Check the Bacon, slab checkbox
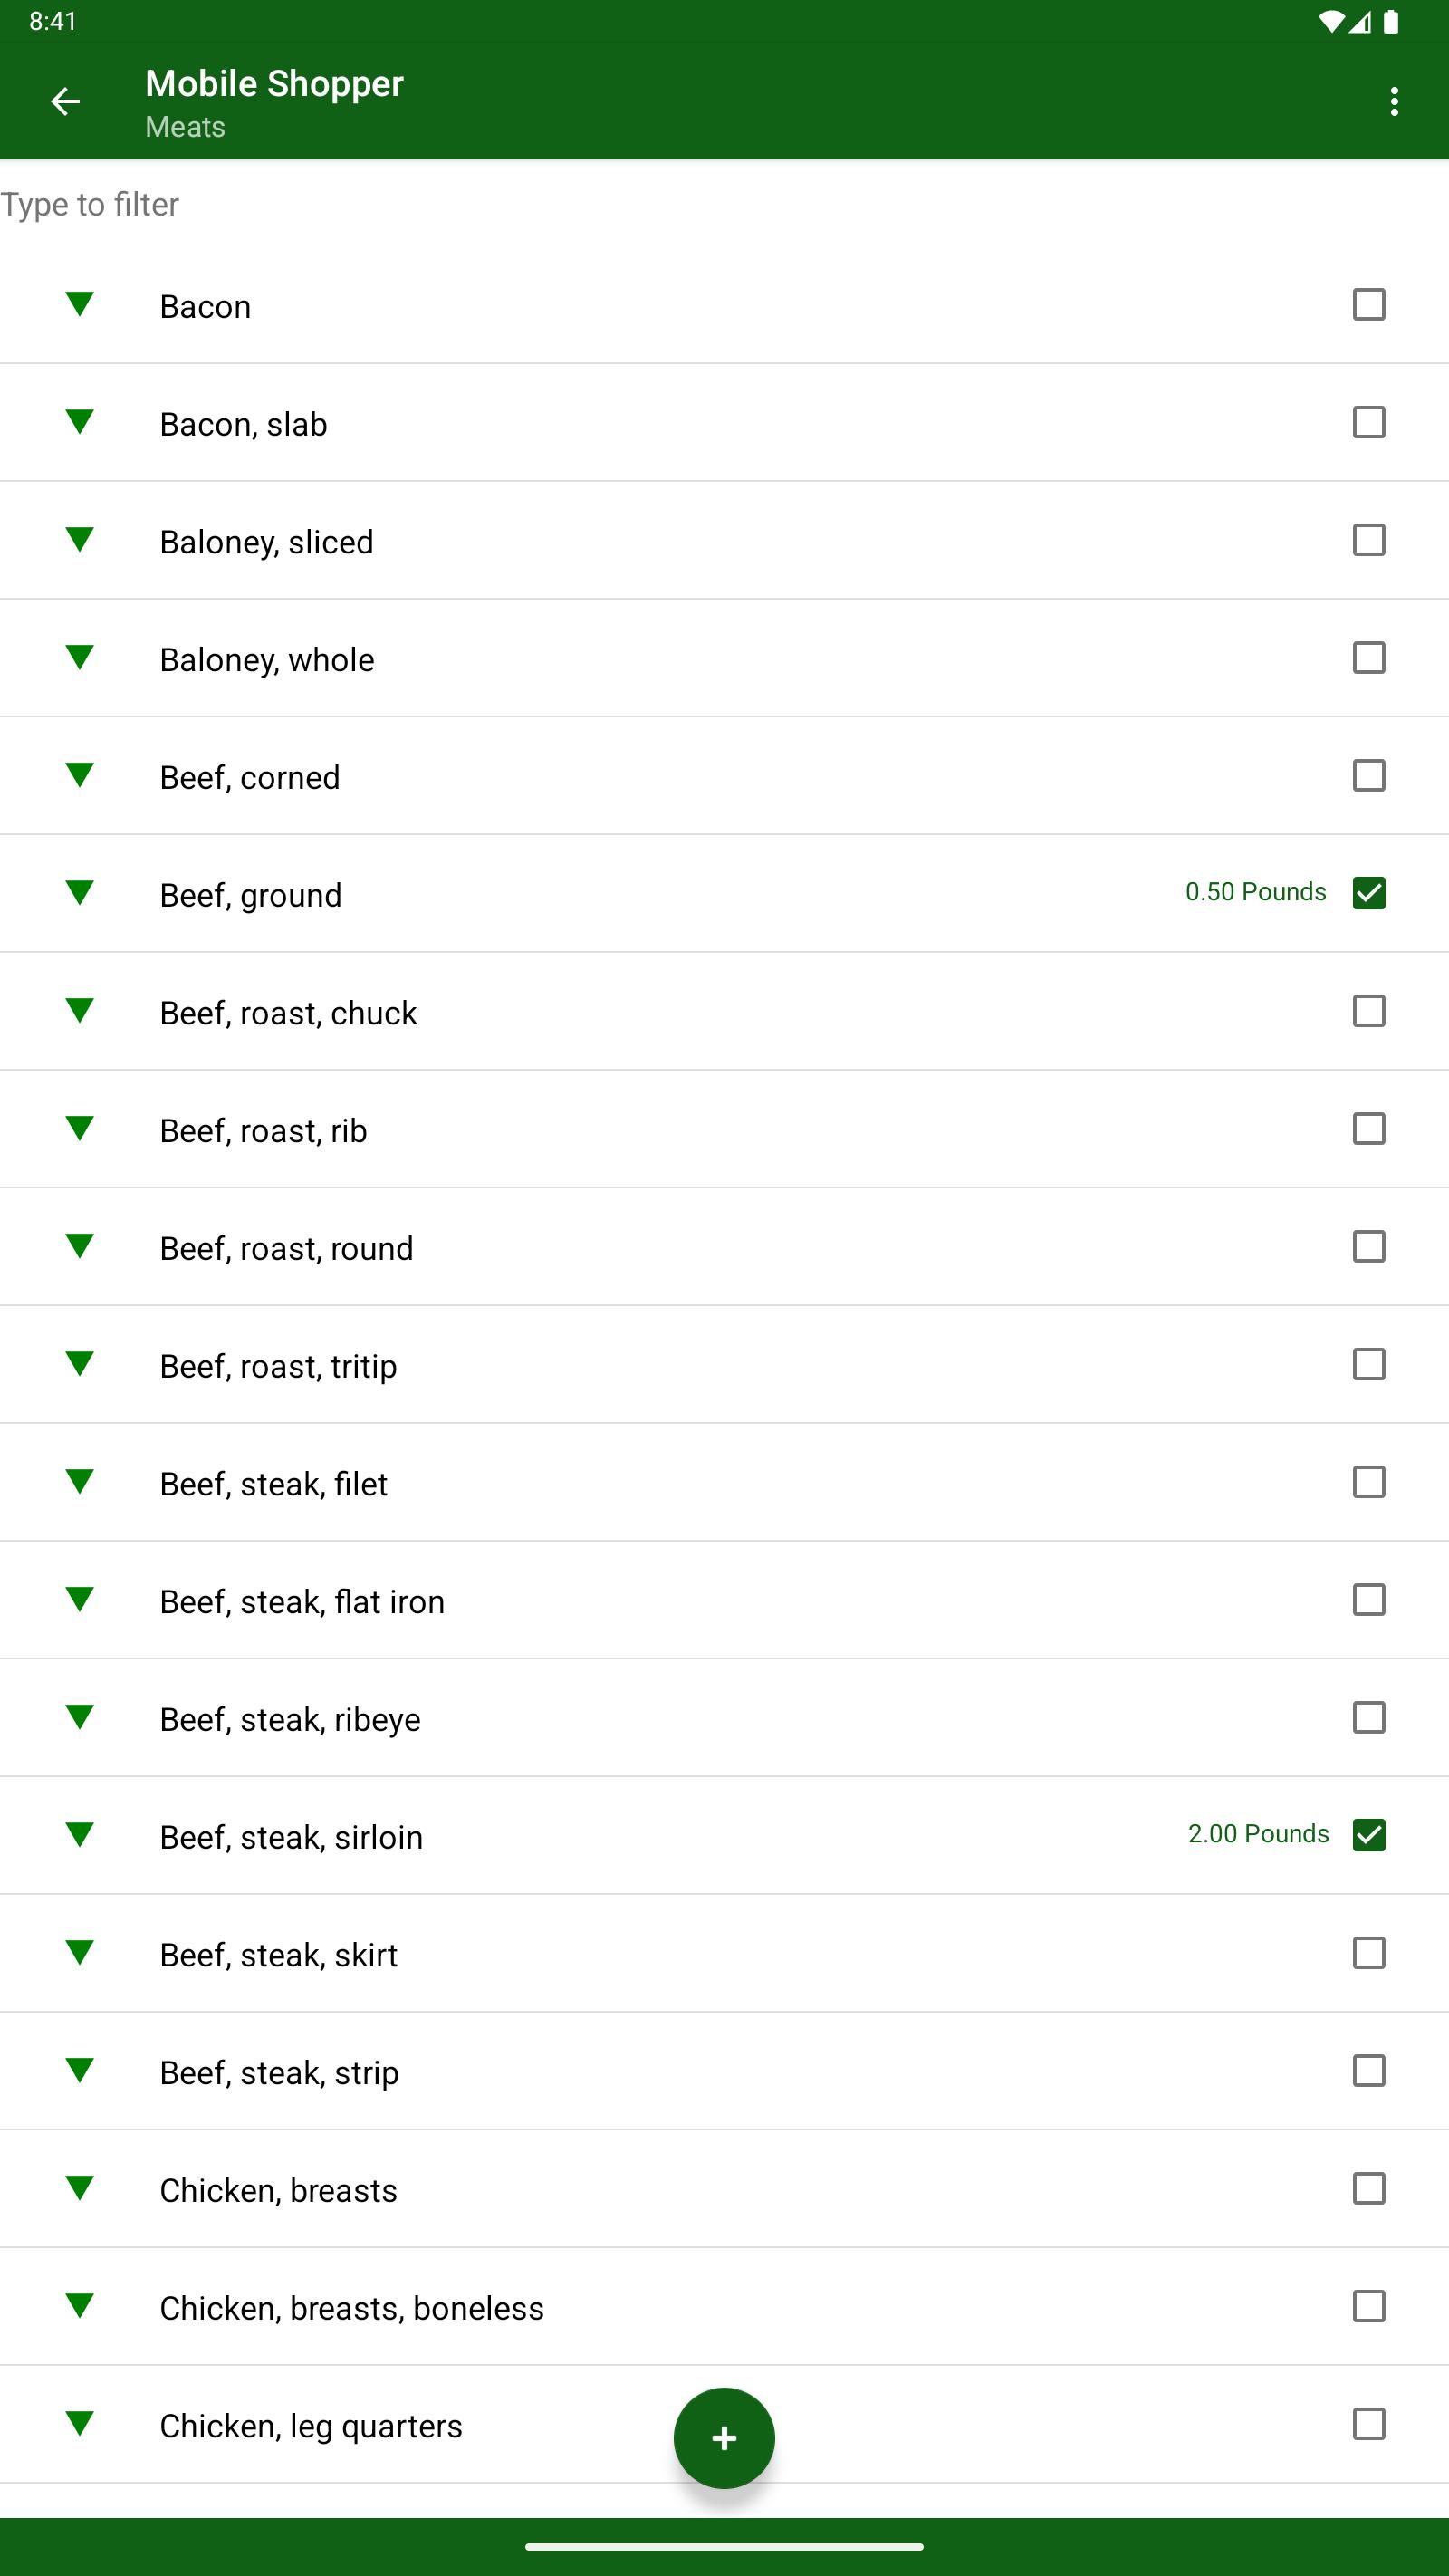The width and height of the screenshot is (1449, 2576). click(1368, 422)
